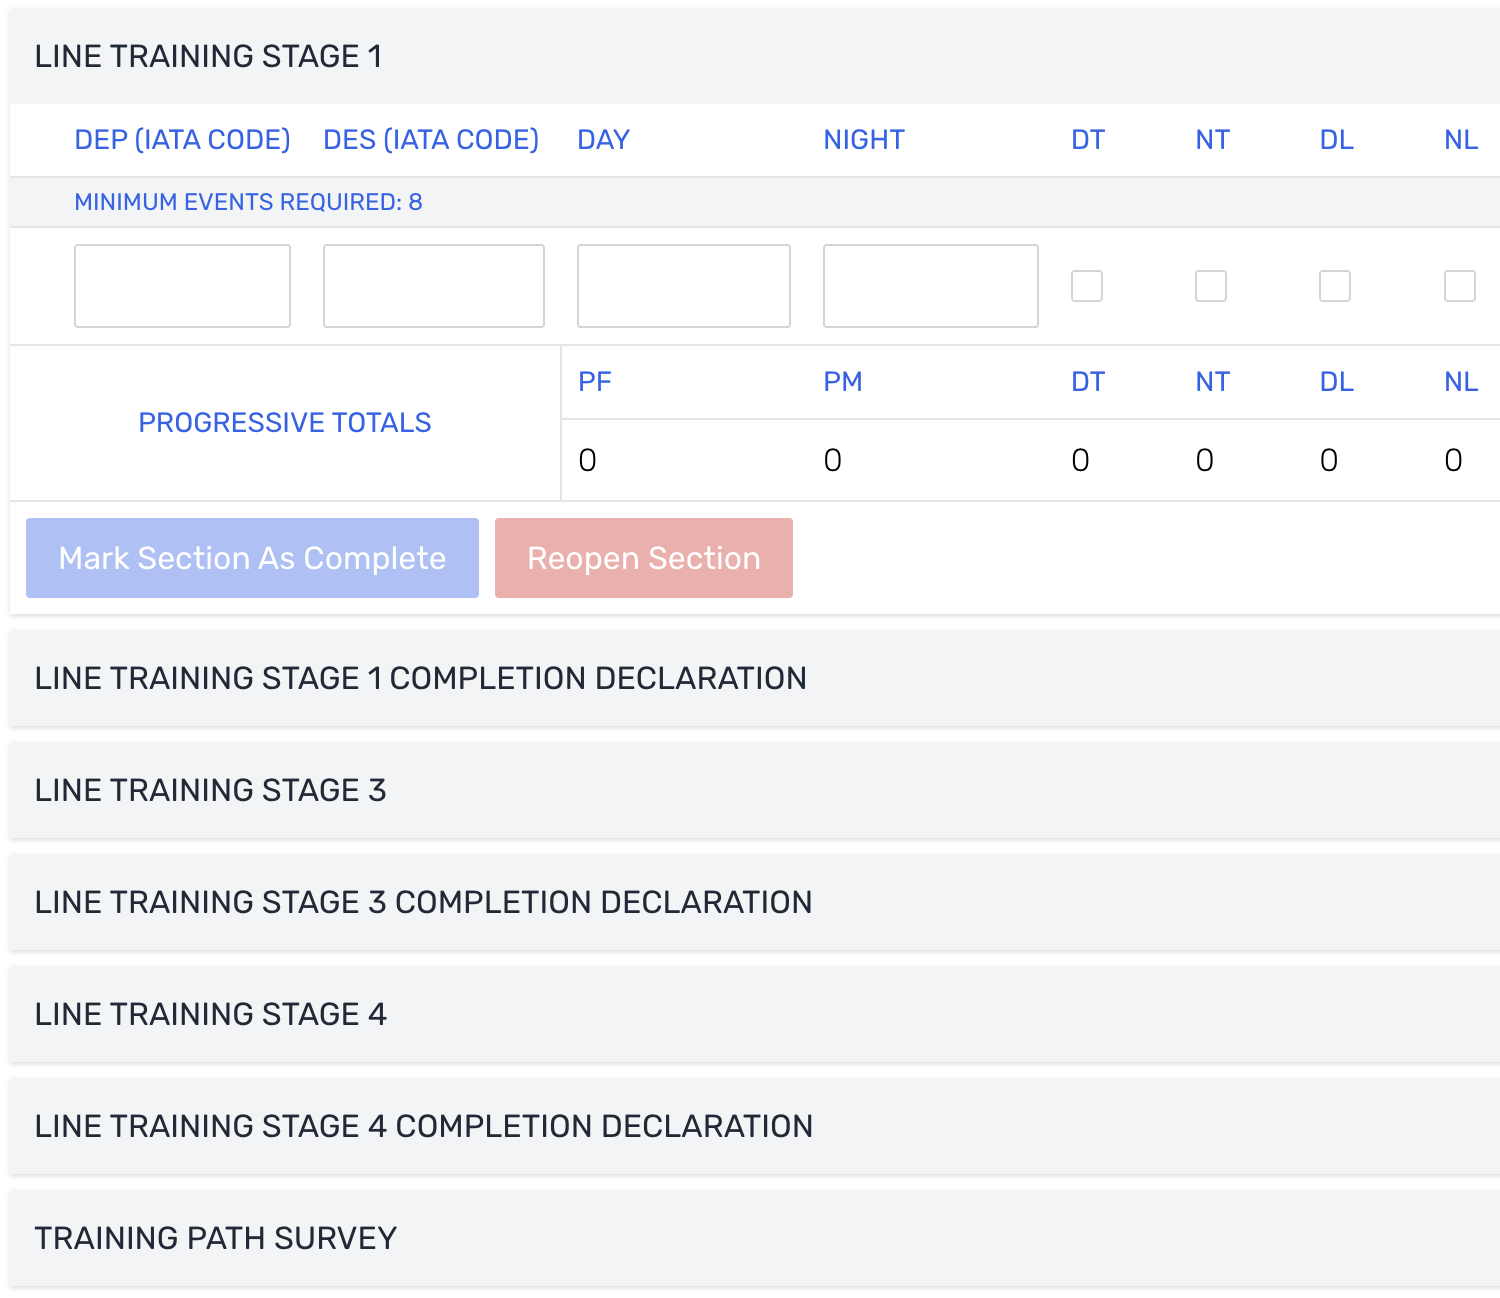Tick the NT checkbox in the entry row
The height and width of the screenshot is (1298, 1500).
(1210, 286)
